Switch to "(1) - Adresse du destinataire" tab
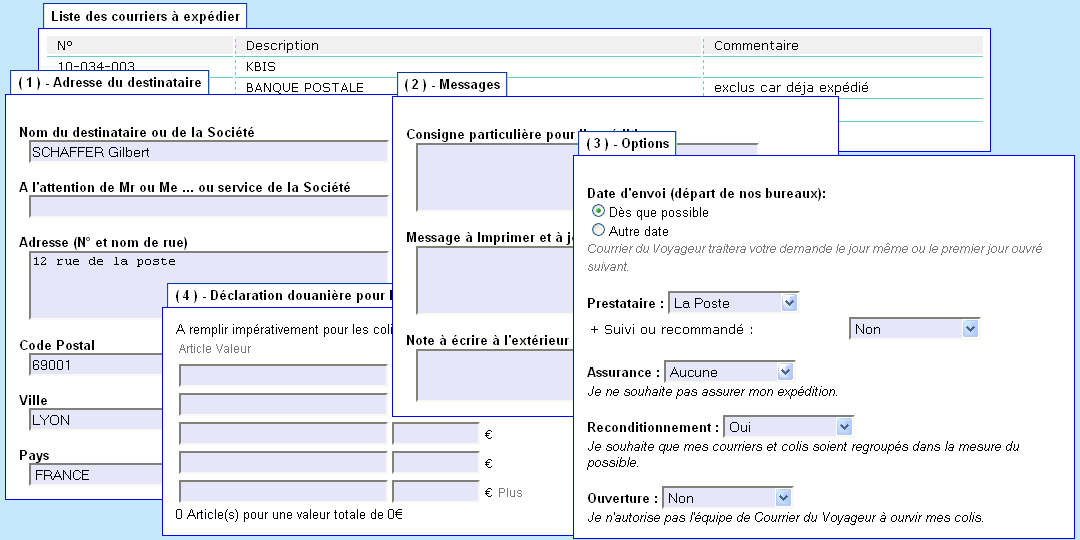 click(x=109, y=83)
